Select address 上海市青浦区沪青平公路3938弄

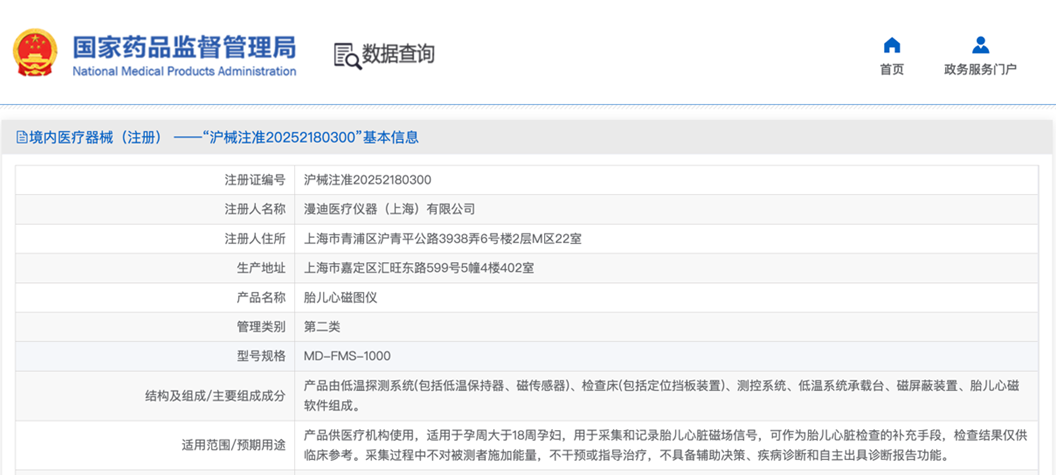(443, 239)
